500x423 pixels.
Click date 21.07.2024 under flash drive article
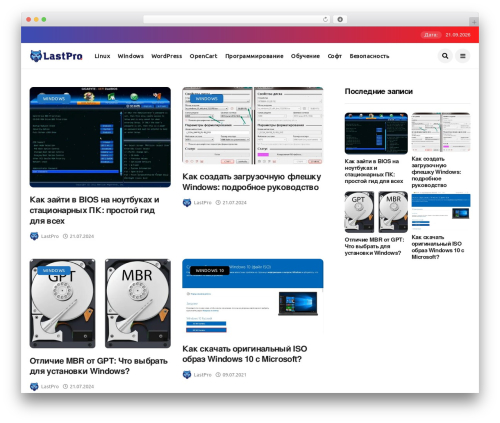click(x=234, y=203)
